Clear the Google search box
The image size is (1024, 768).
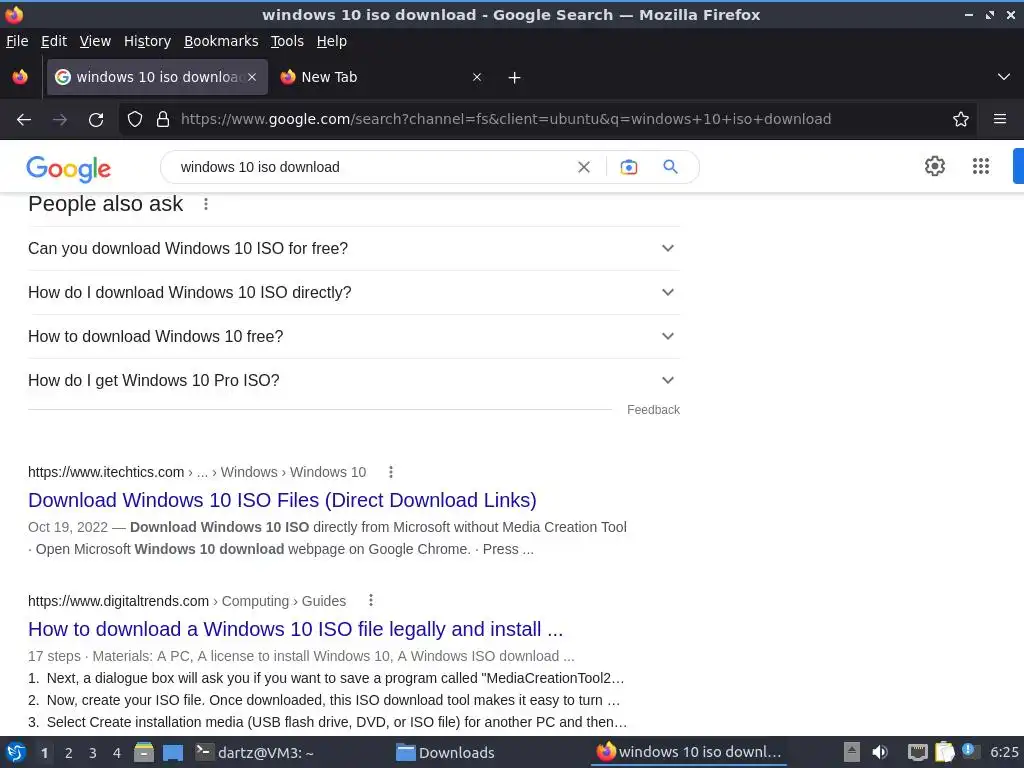tap(584, 167)
